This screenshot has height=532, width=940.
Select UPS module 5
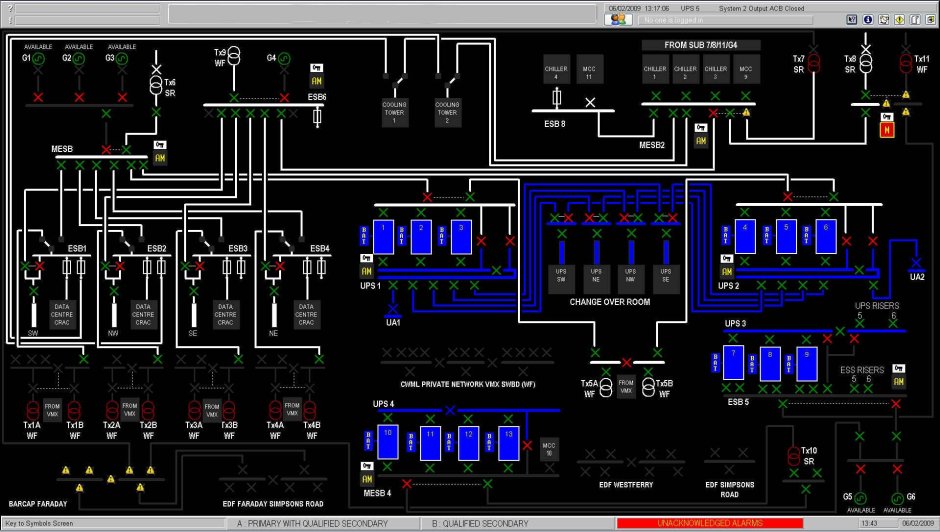point(786,237)
